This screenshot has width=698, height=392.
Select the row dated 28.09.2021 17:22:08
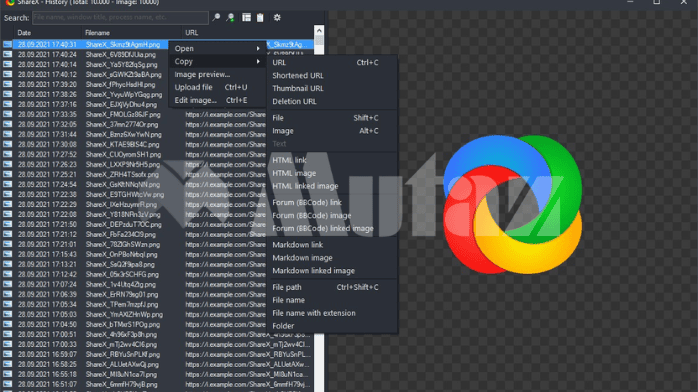point(157,214)
